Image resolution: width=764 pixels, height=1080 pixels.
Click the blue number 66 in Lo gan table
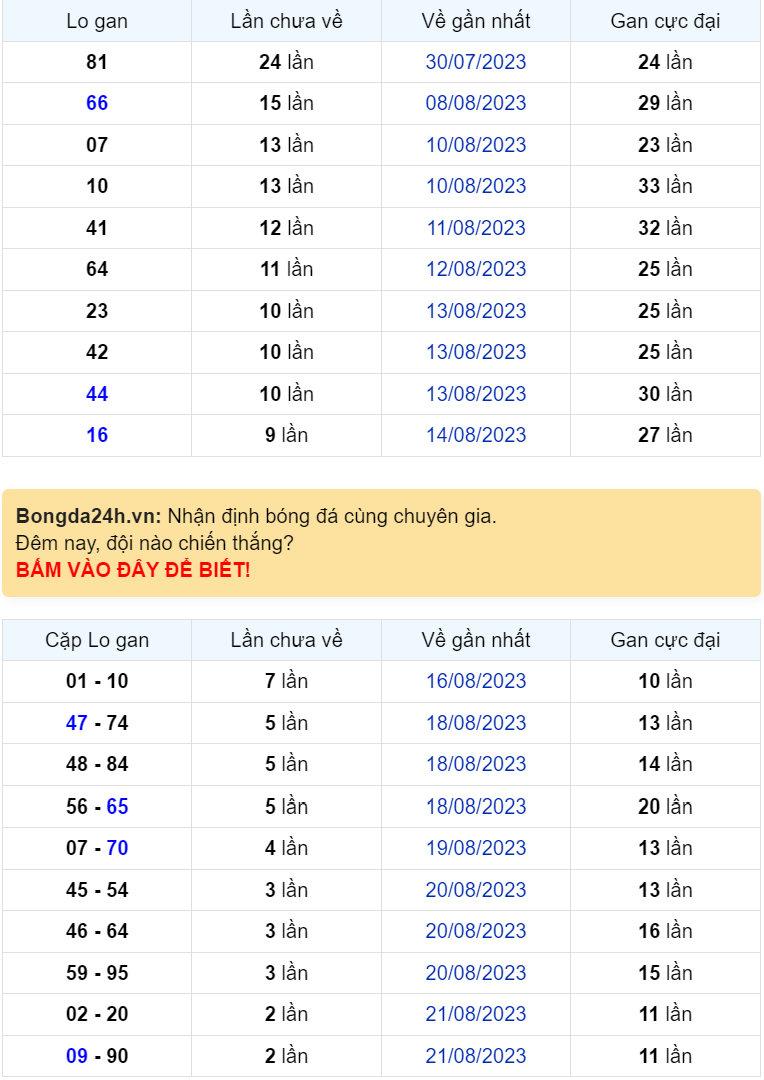97,103
